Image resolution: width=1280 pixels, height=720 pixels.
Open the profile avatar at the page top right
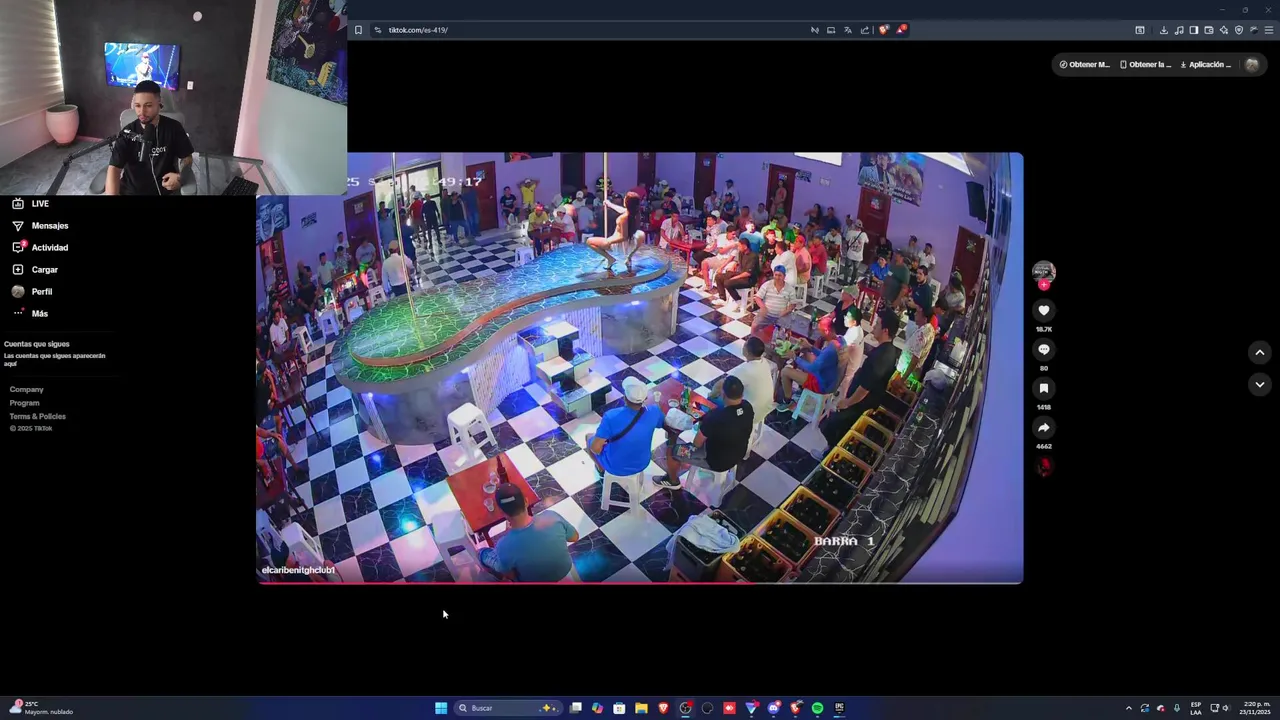coord(1252,64)
